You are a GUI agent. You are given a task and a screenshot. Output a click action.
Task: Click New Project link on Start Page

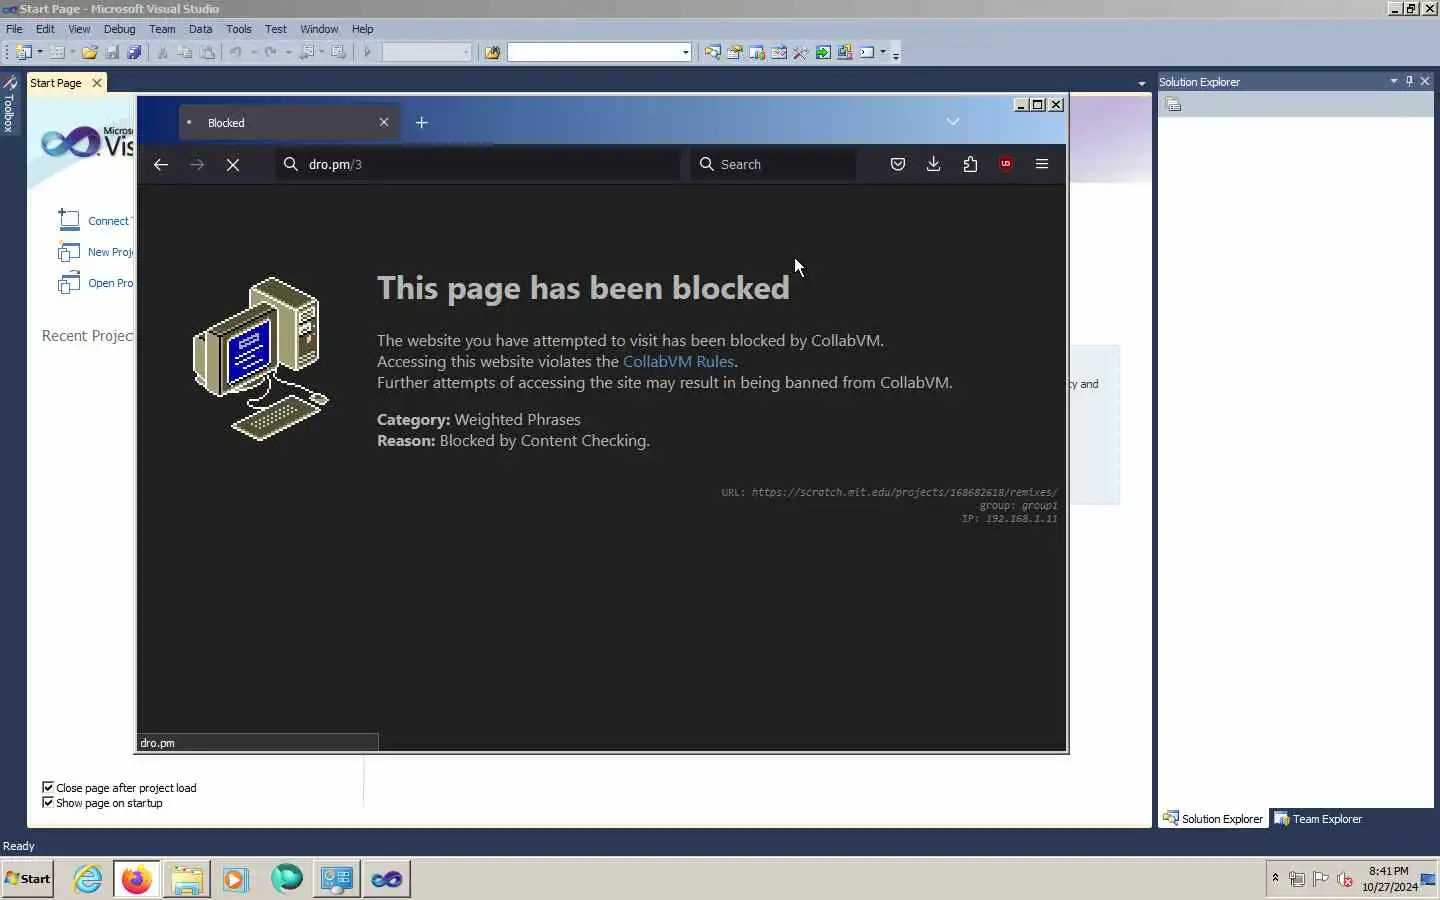110,252
